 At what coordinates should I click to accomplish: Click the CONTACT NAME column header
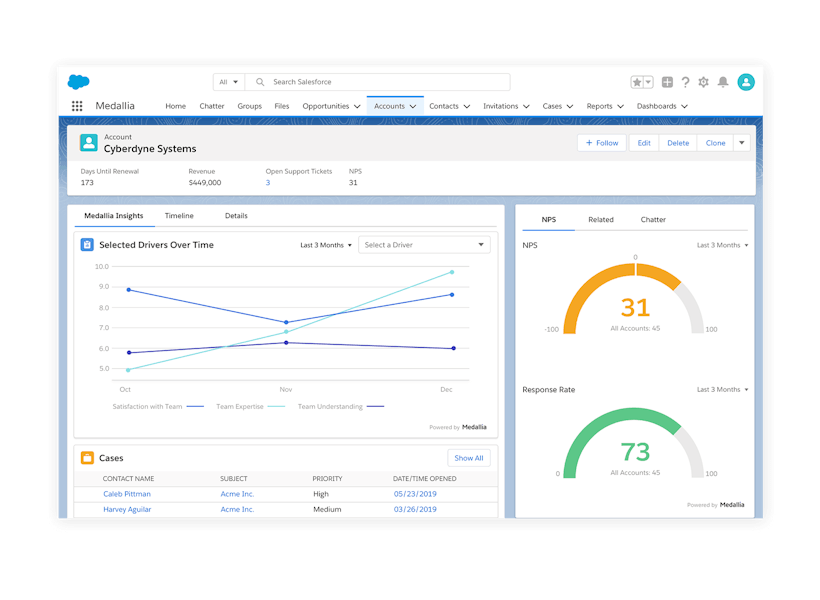pyautogui.click(x=128, y=479)
